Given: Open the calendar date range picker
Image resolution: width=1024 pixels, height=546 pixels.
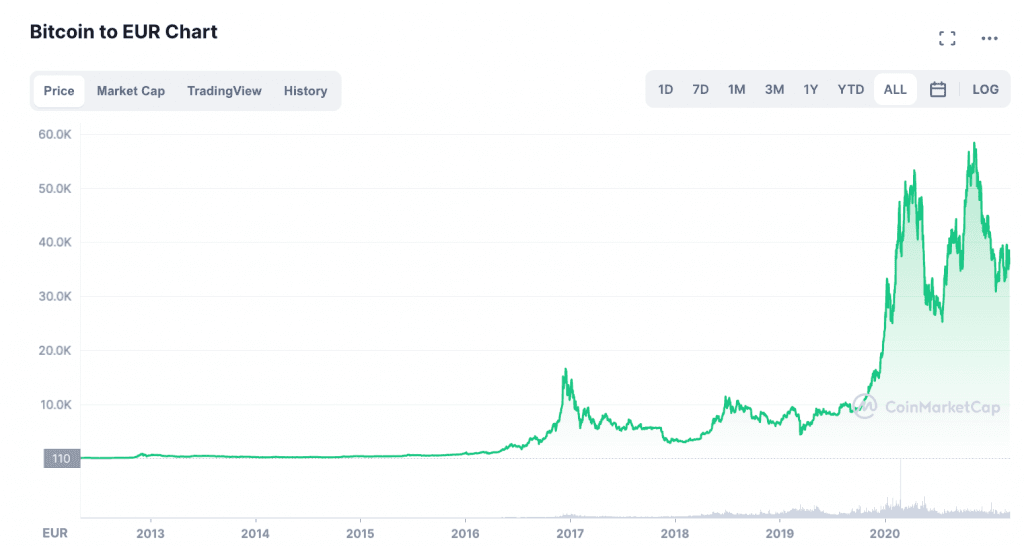Looking at the screenshot, I should (x=938, y=89).
